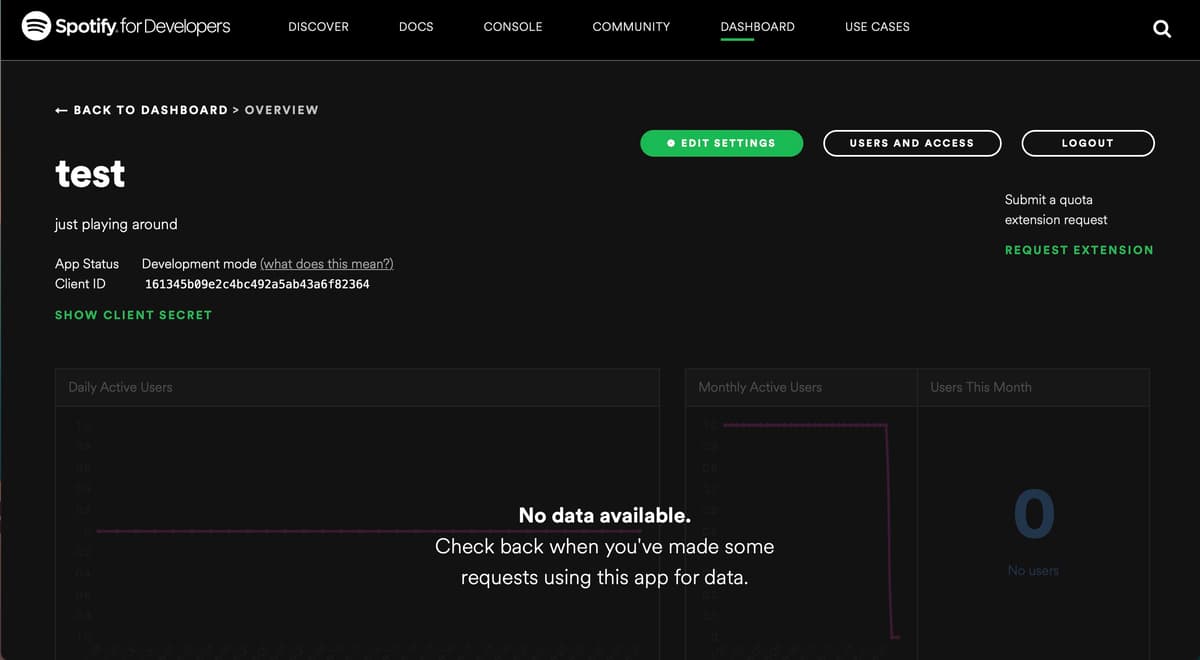Reveal the client secret
The width and height of the screenshot is (1200, 660).
(133, 315)
